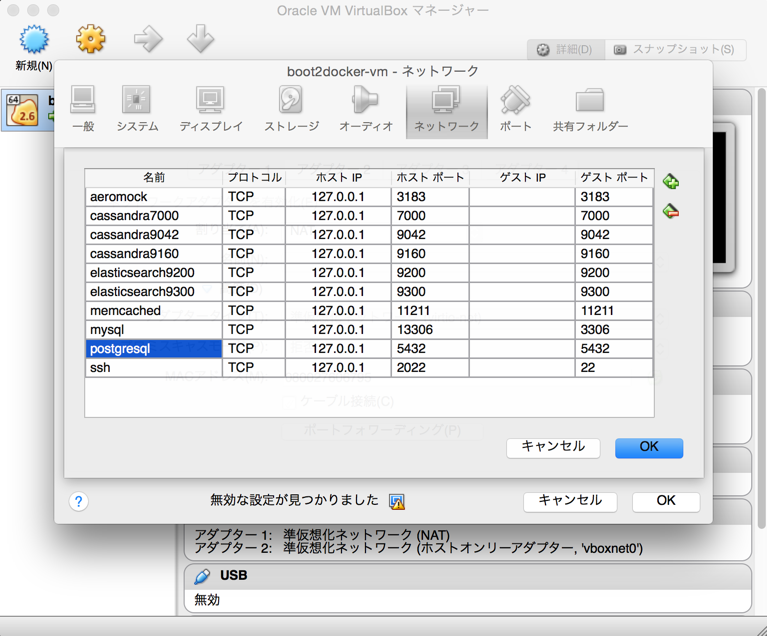Viewport: 767px width, 636px height.
Task: Select the cassandra9160 rule name
Action: tap(154, 254)
